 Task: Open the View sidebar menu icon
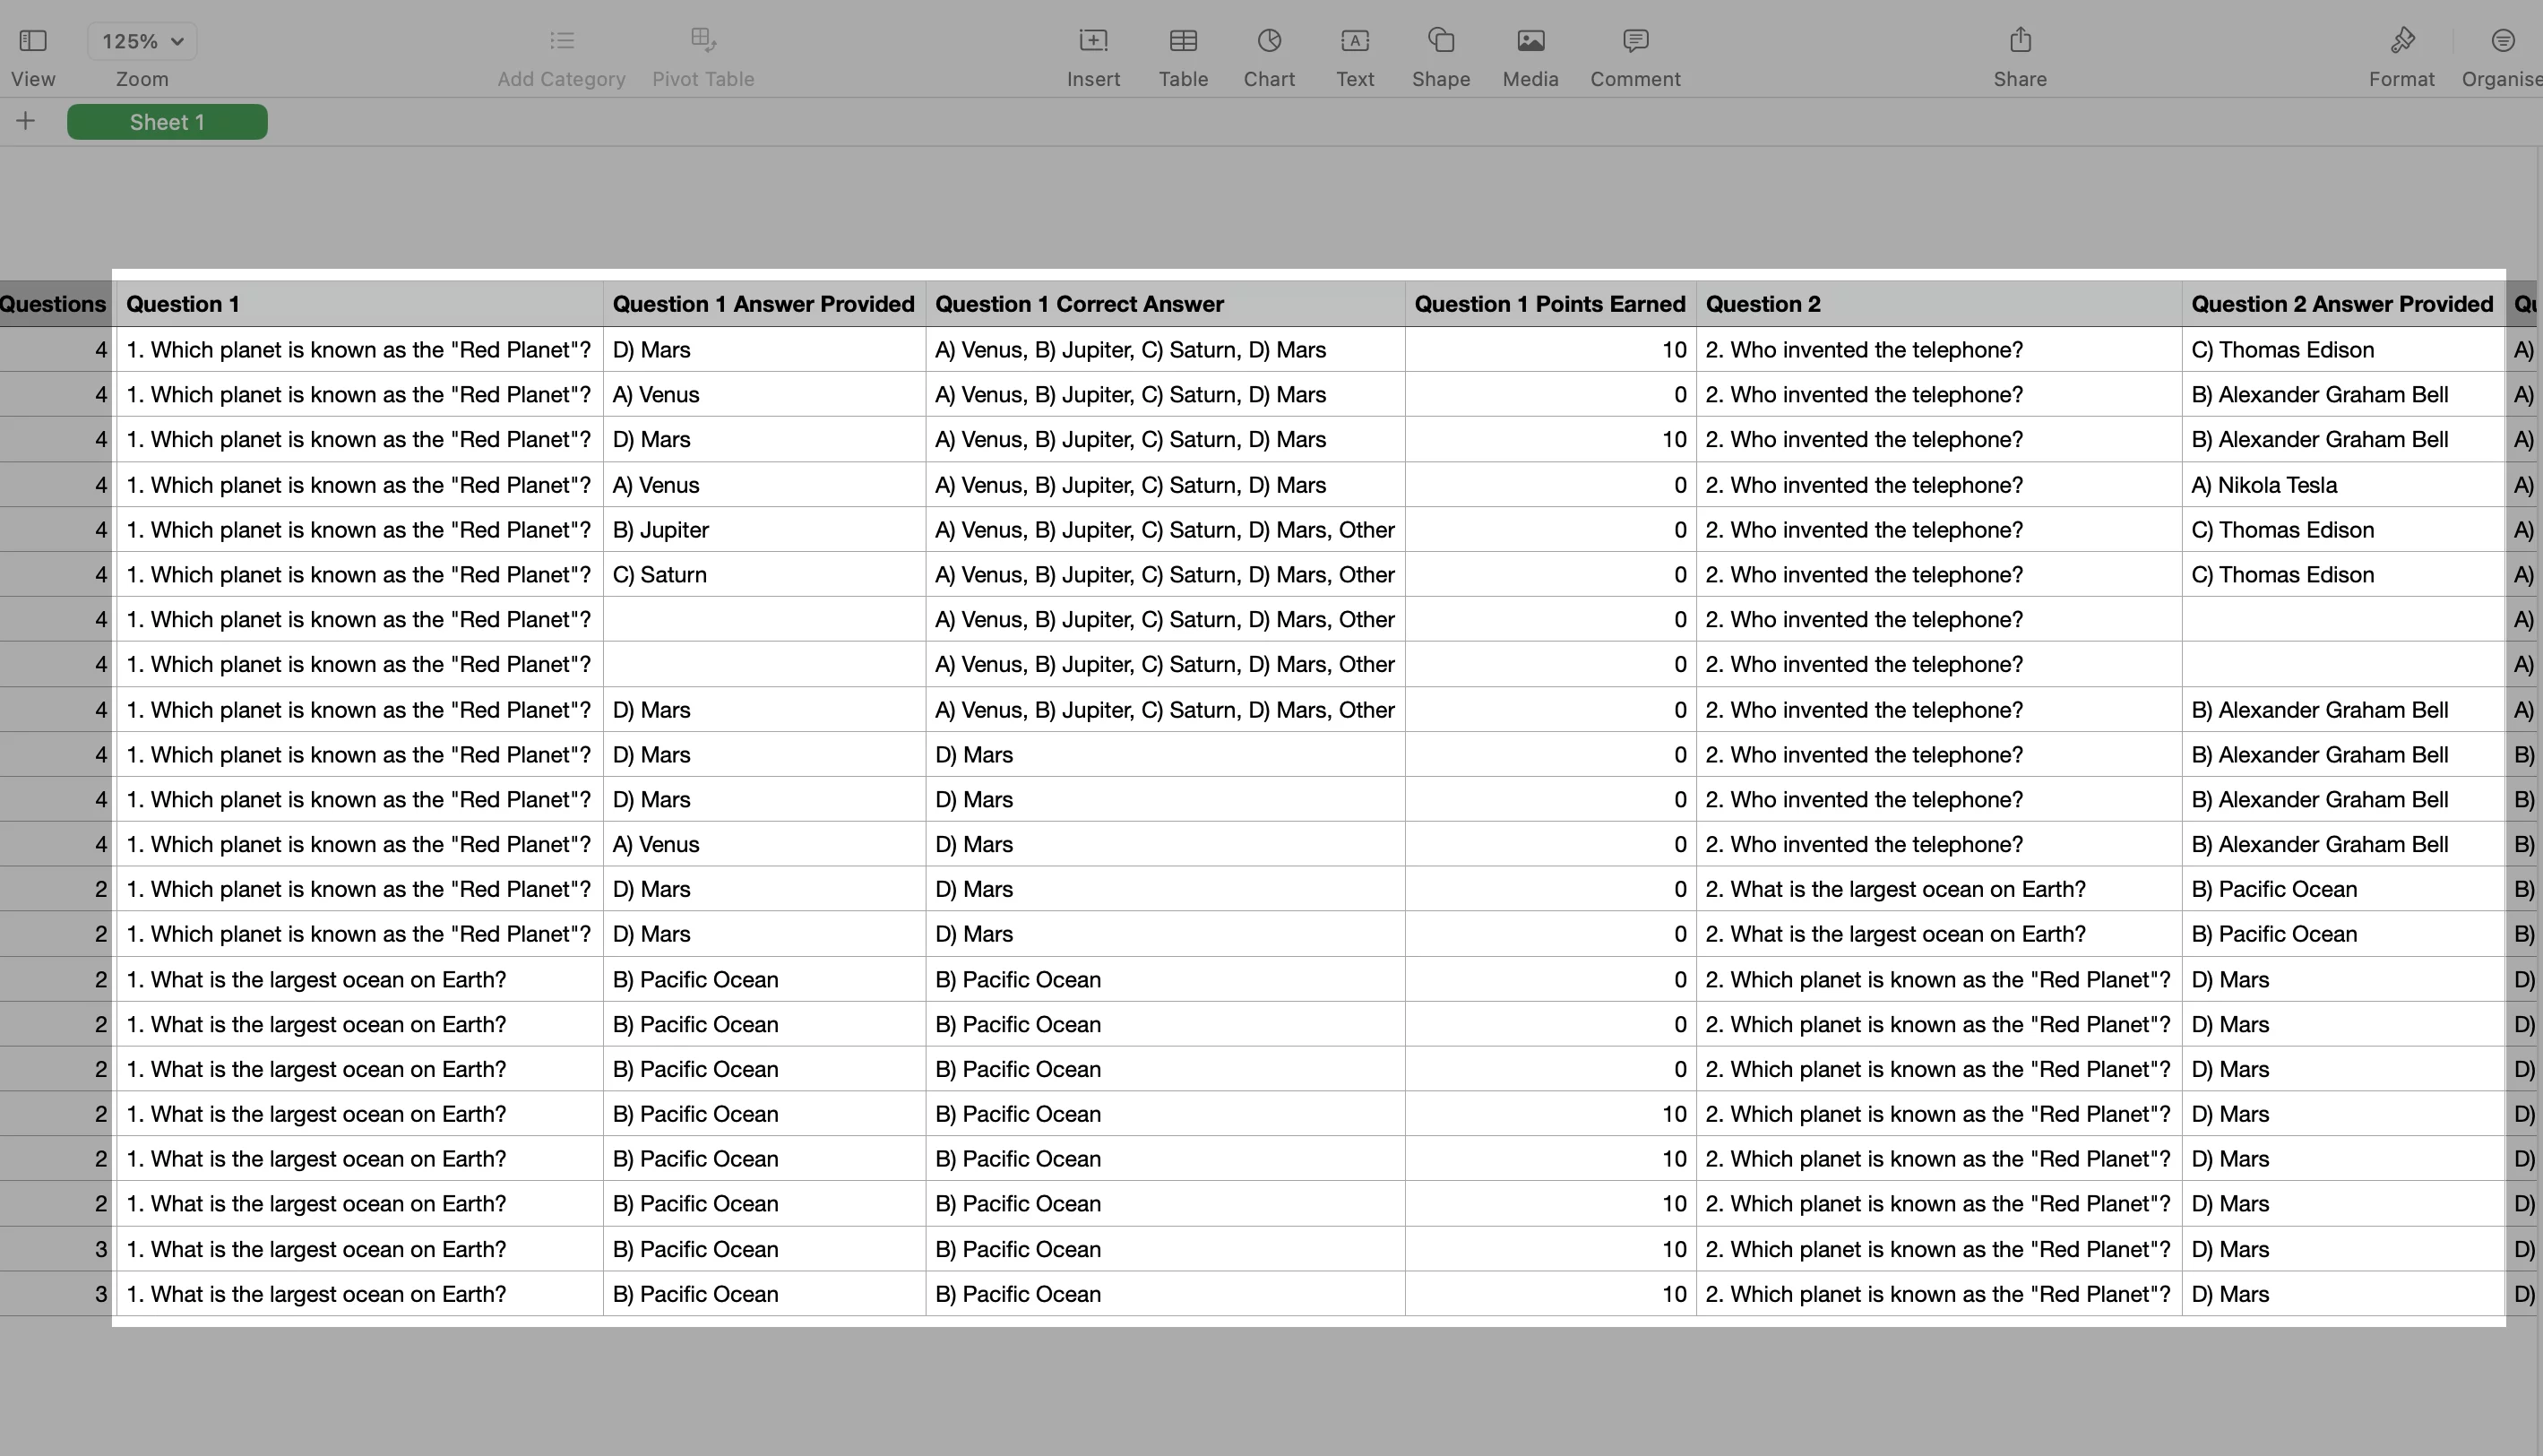33,41
